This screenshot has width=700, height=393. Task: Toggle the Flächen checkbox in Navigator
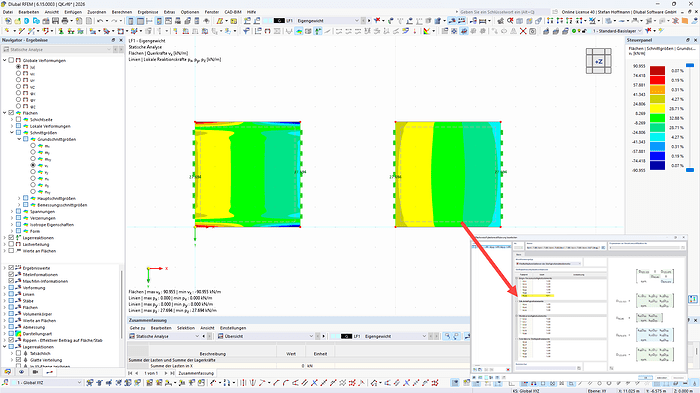coord(11,113)
